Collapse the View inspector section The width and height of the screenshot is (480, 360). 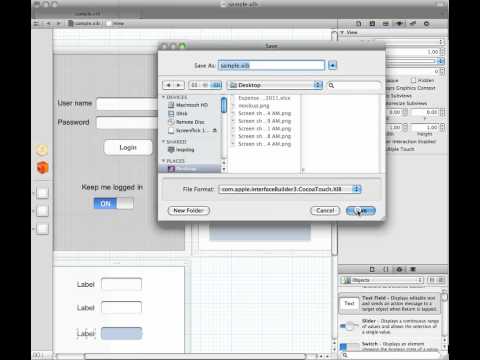coord(342,33)
